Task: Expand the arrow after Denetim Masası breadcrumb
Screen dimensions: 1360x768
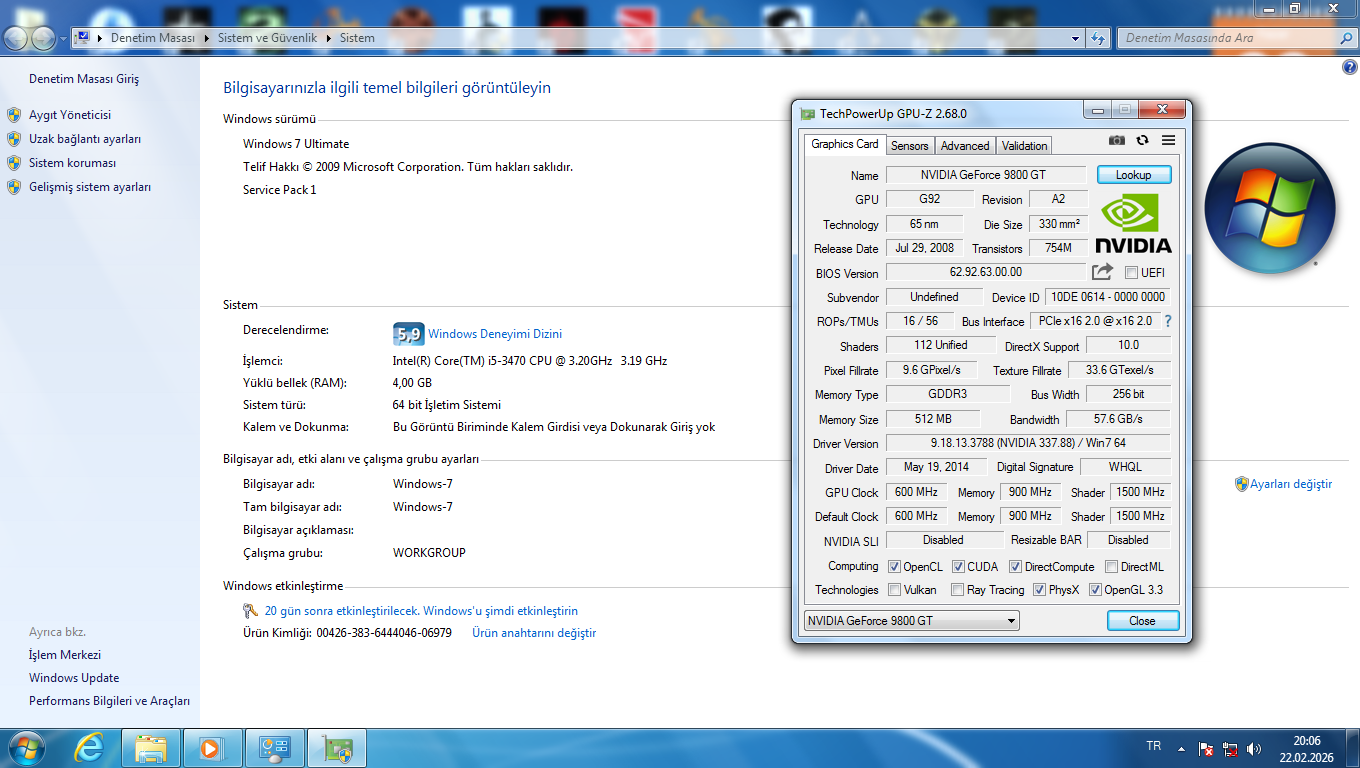Action: 207,38
